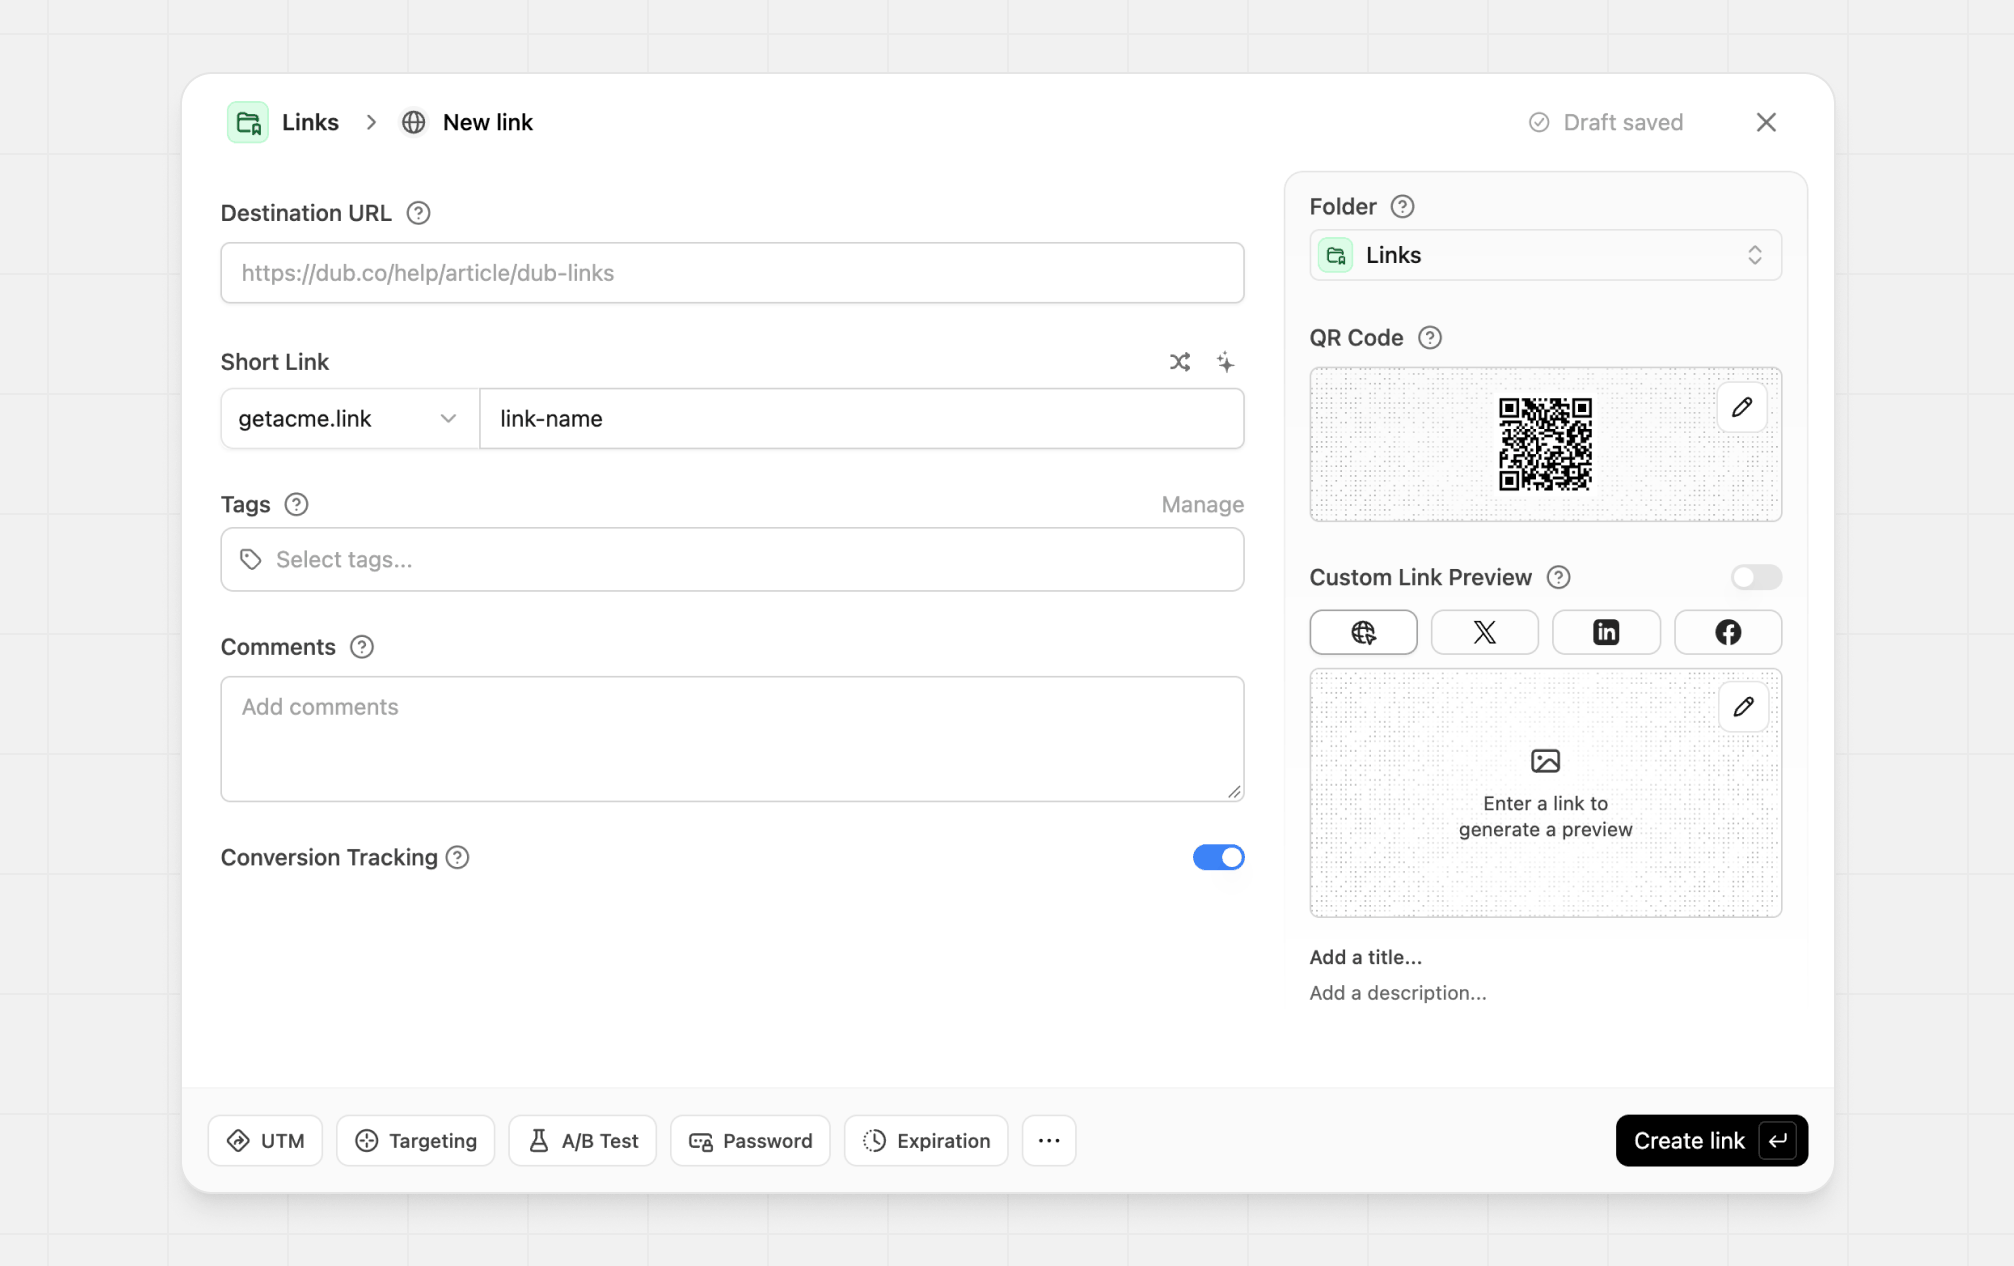Close the New link dialog
This screenshot has height=1266, width=2014.
pyautogui.click(x=1766, y=122)
